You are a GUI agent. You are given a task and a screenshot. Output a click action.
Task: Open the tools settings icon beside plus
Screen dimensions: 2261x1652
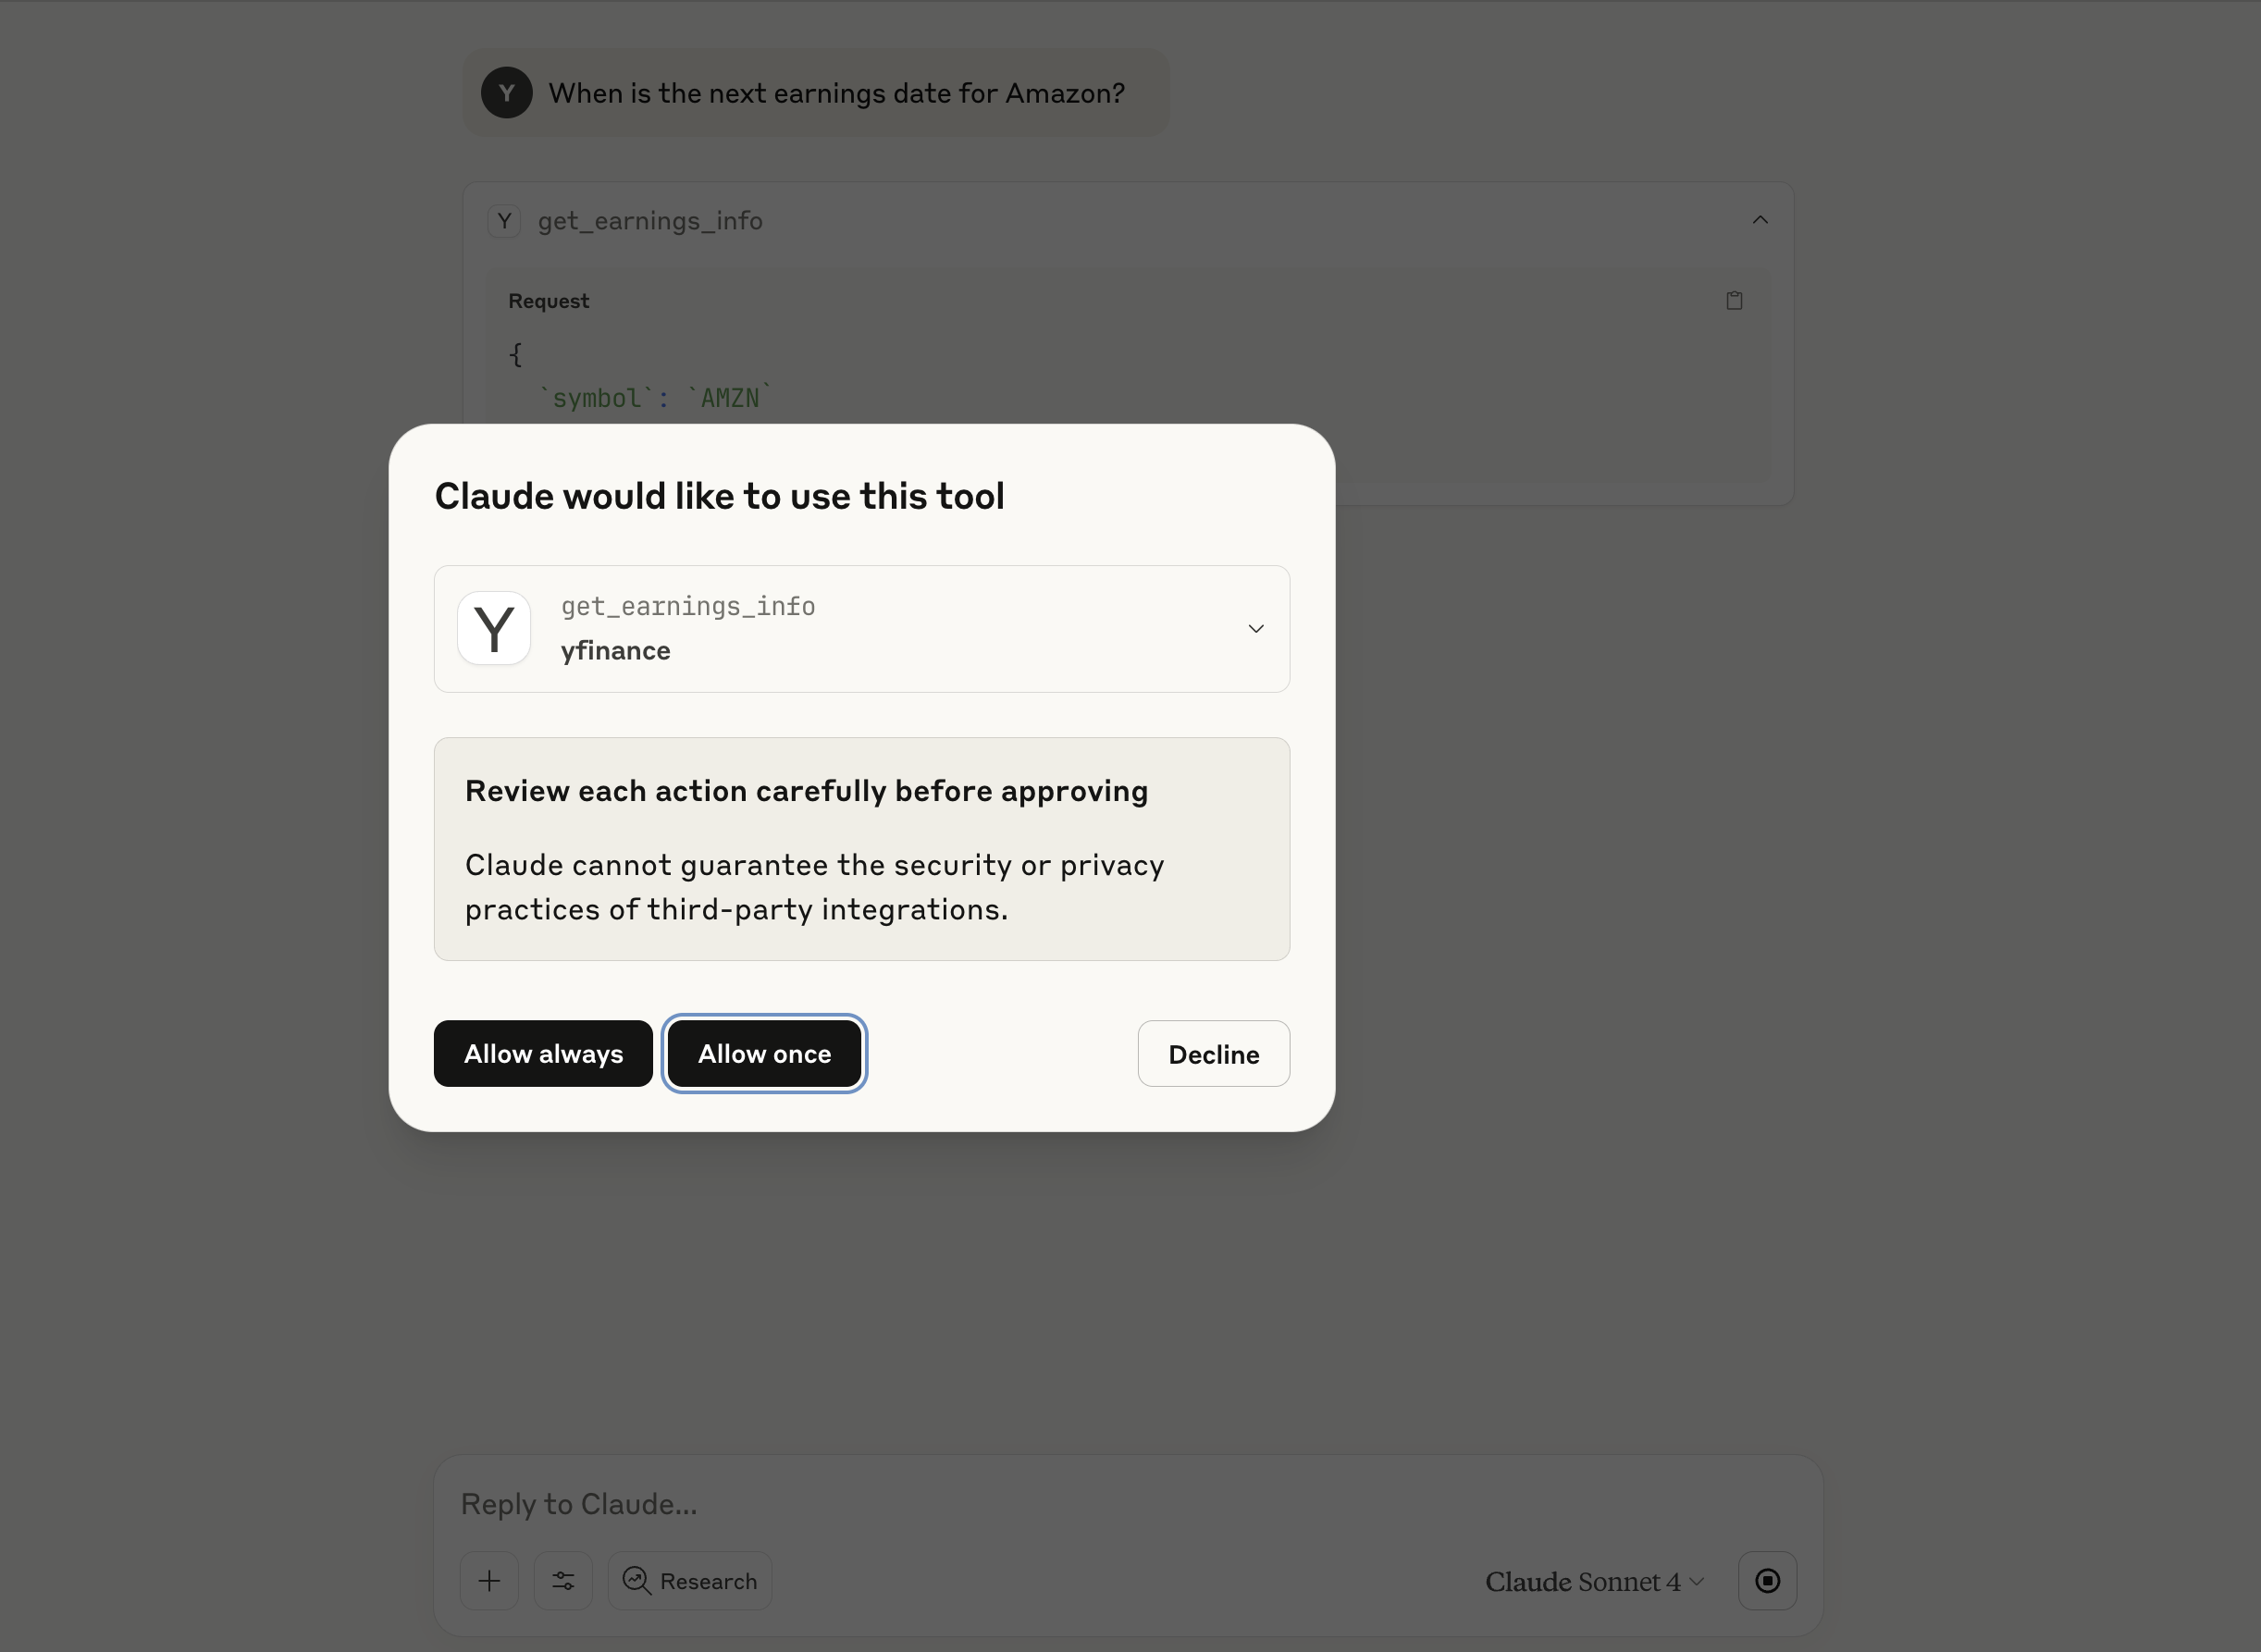pyautogui.click(x=563, y=1580)
